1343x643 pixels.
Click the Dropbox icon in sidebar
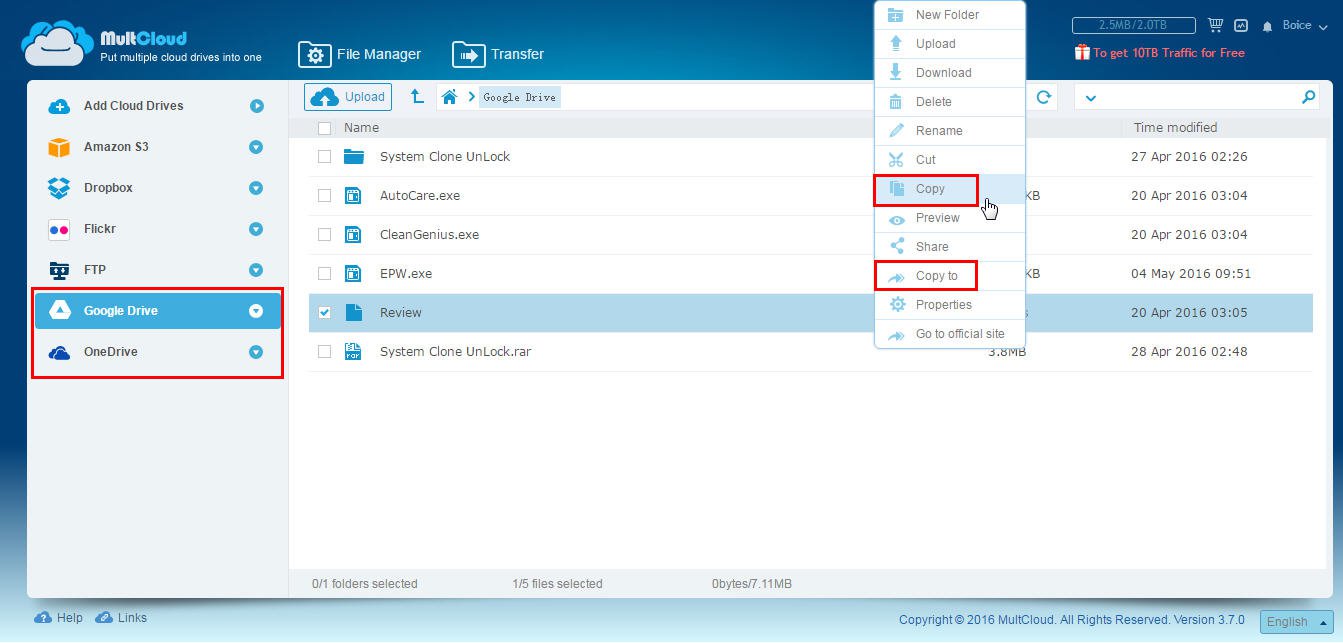tap(59, 188)
